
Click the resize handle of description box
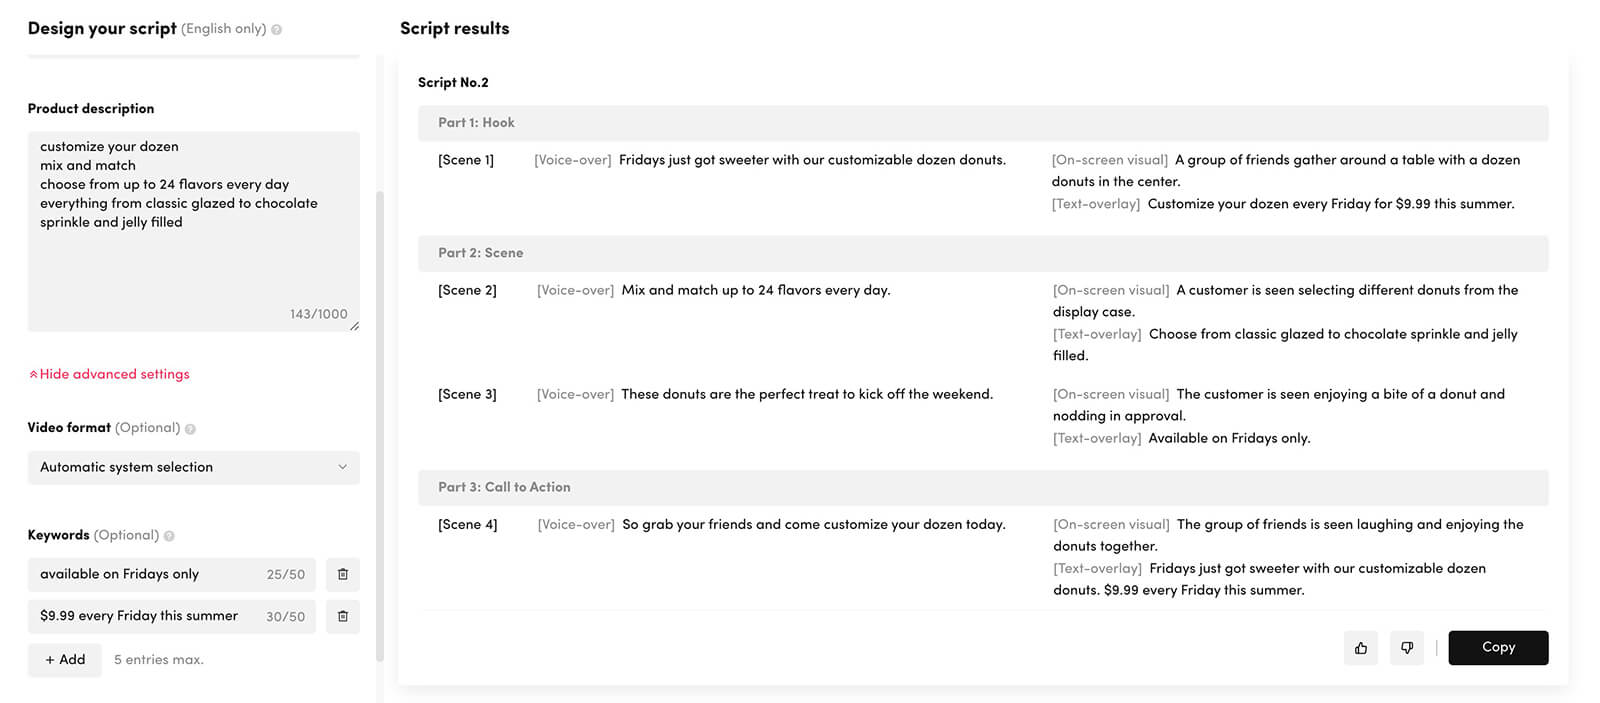[354, 326]
